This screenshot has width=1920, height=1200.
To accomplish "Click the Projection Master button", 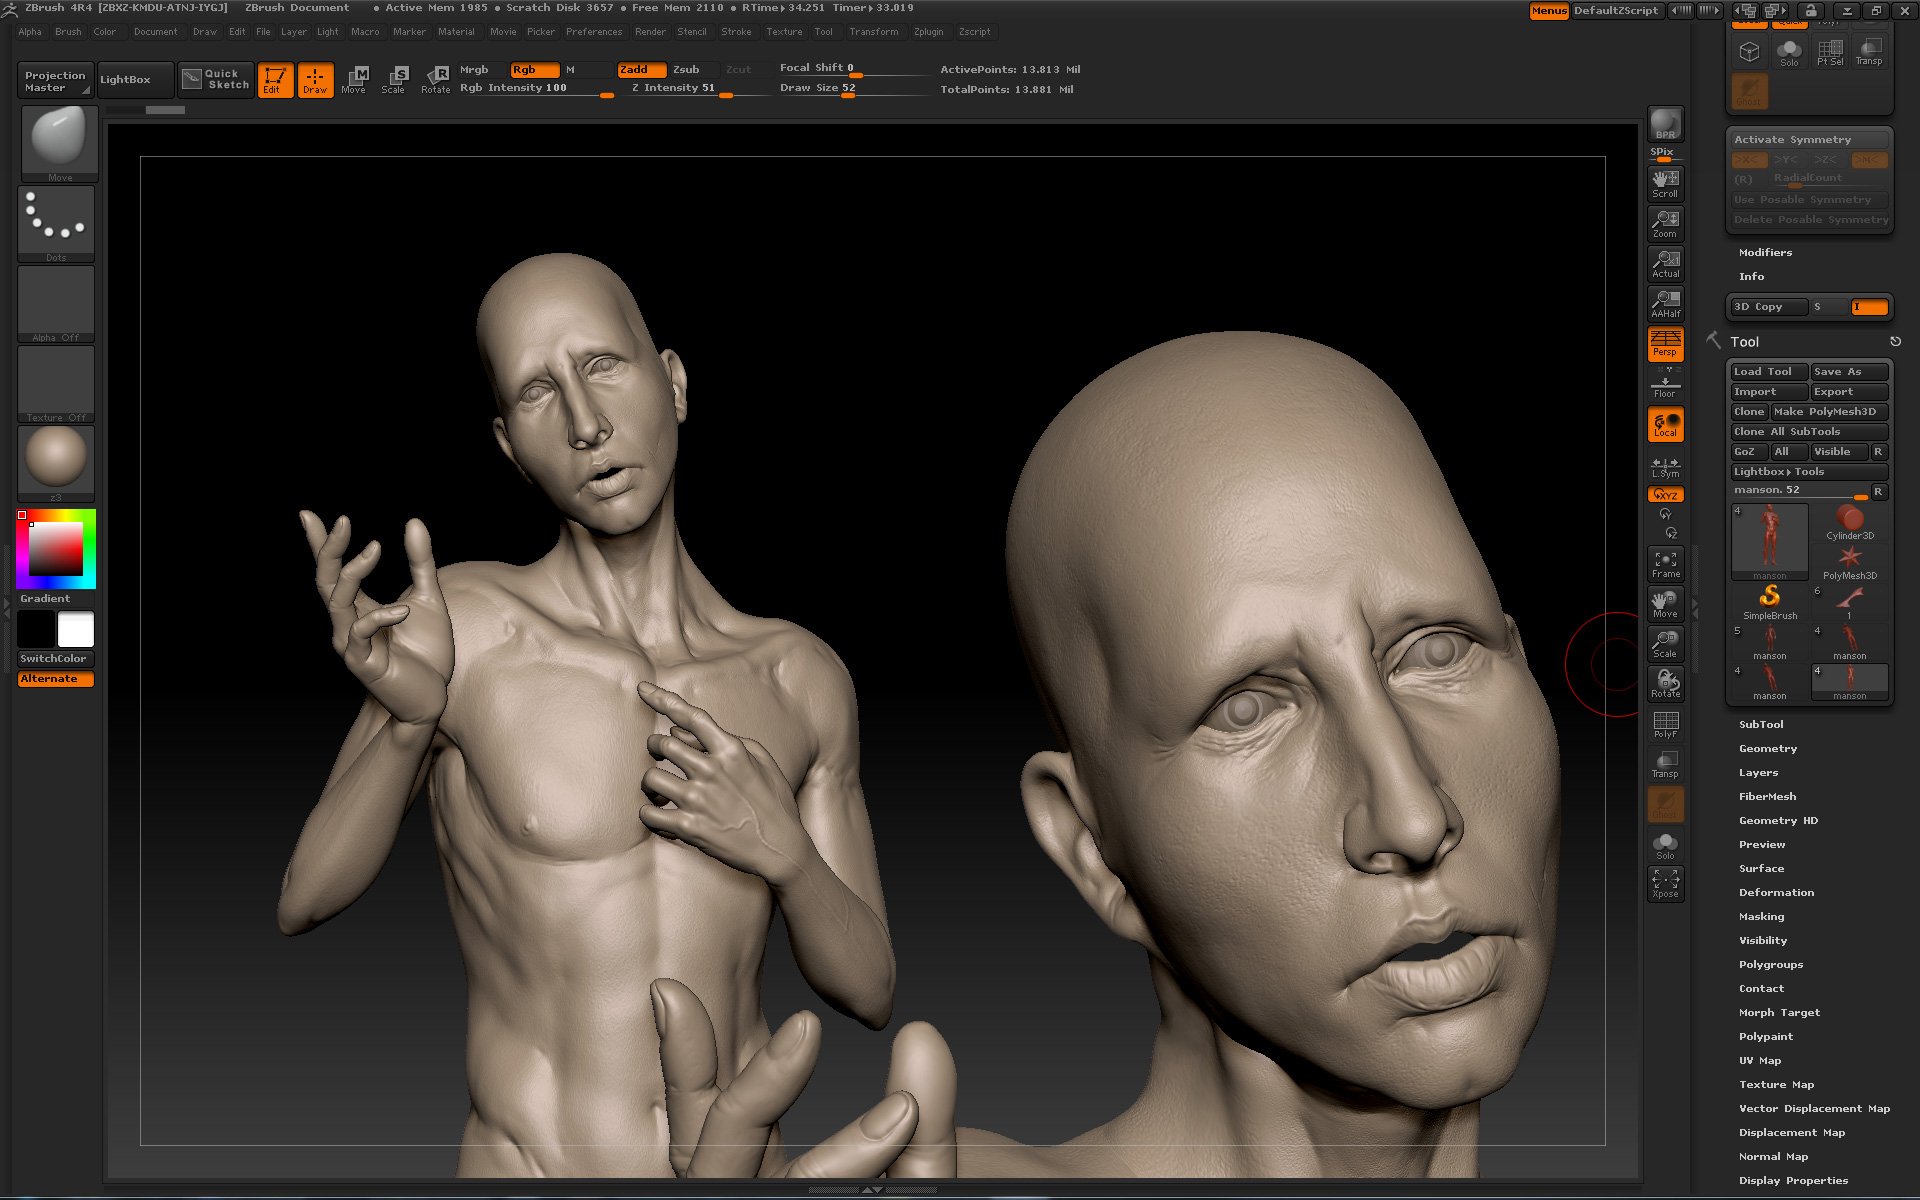I will click(x=55, y=81).
